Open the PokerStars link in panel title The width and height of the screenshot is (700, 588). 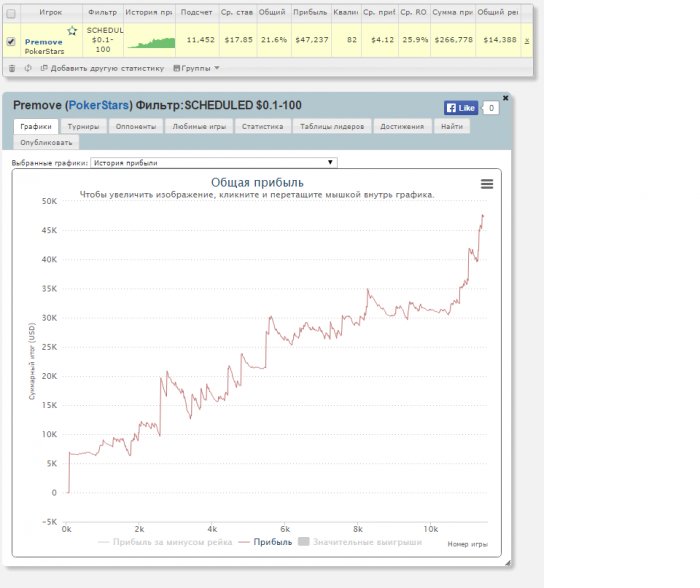(x=98, y=105)
